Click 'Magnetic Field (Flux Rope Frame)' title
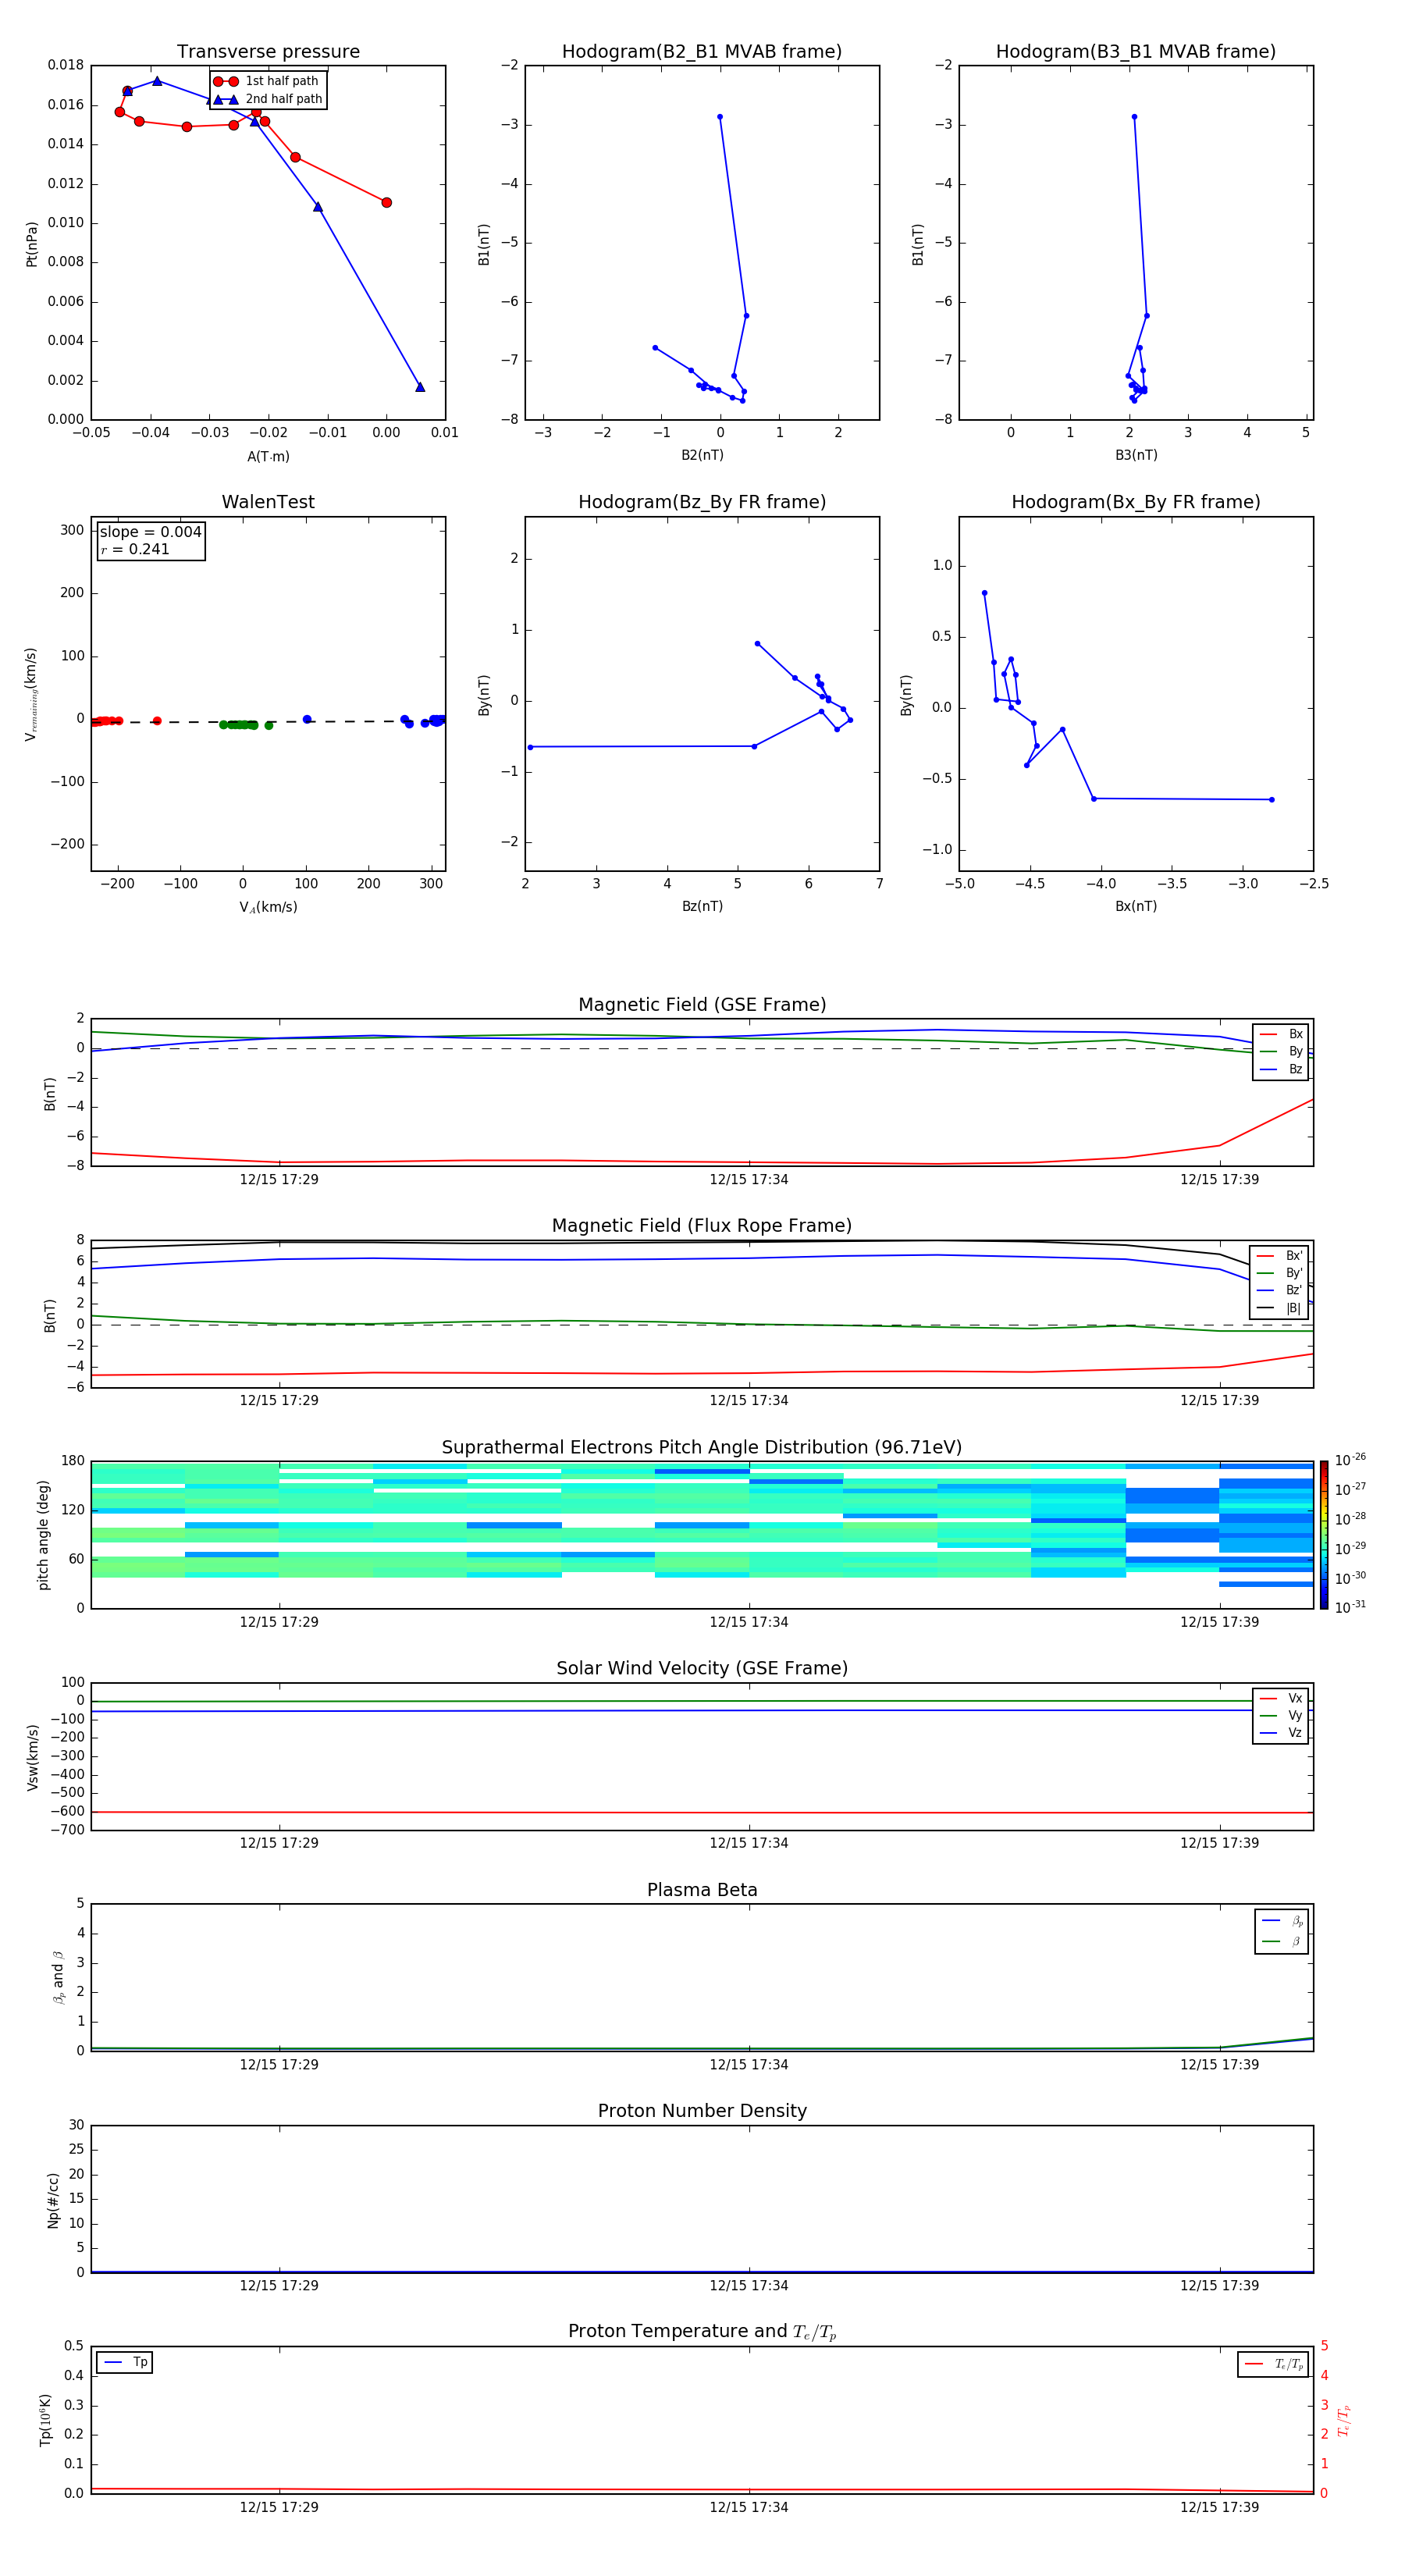 pos(702,1226)
